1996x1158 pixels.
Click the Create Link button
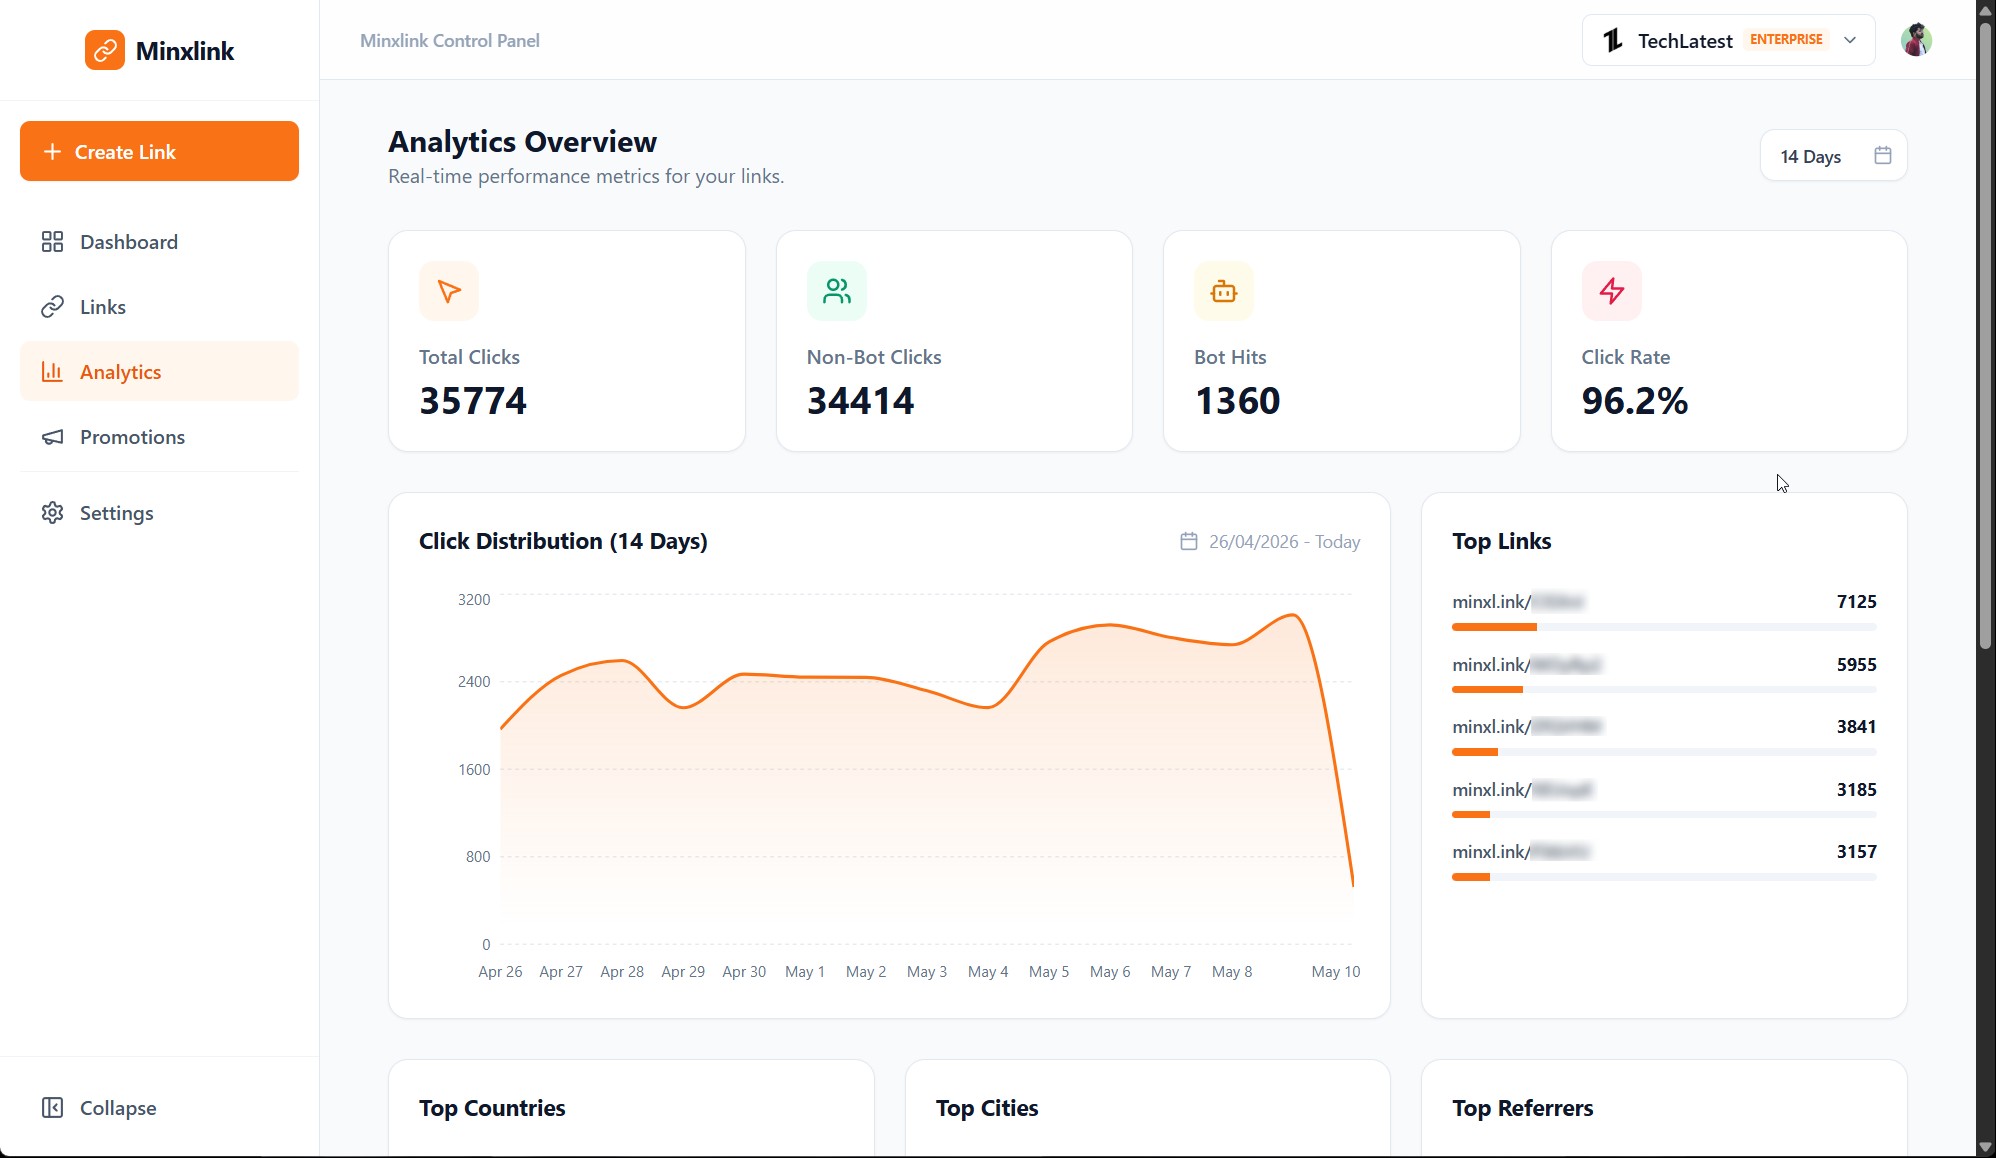coord(159,151)
